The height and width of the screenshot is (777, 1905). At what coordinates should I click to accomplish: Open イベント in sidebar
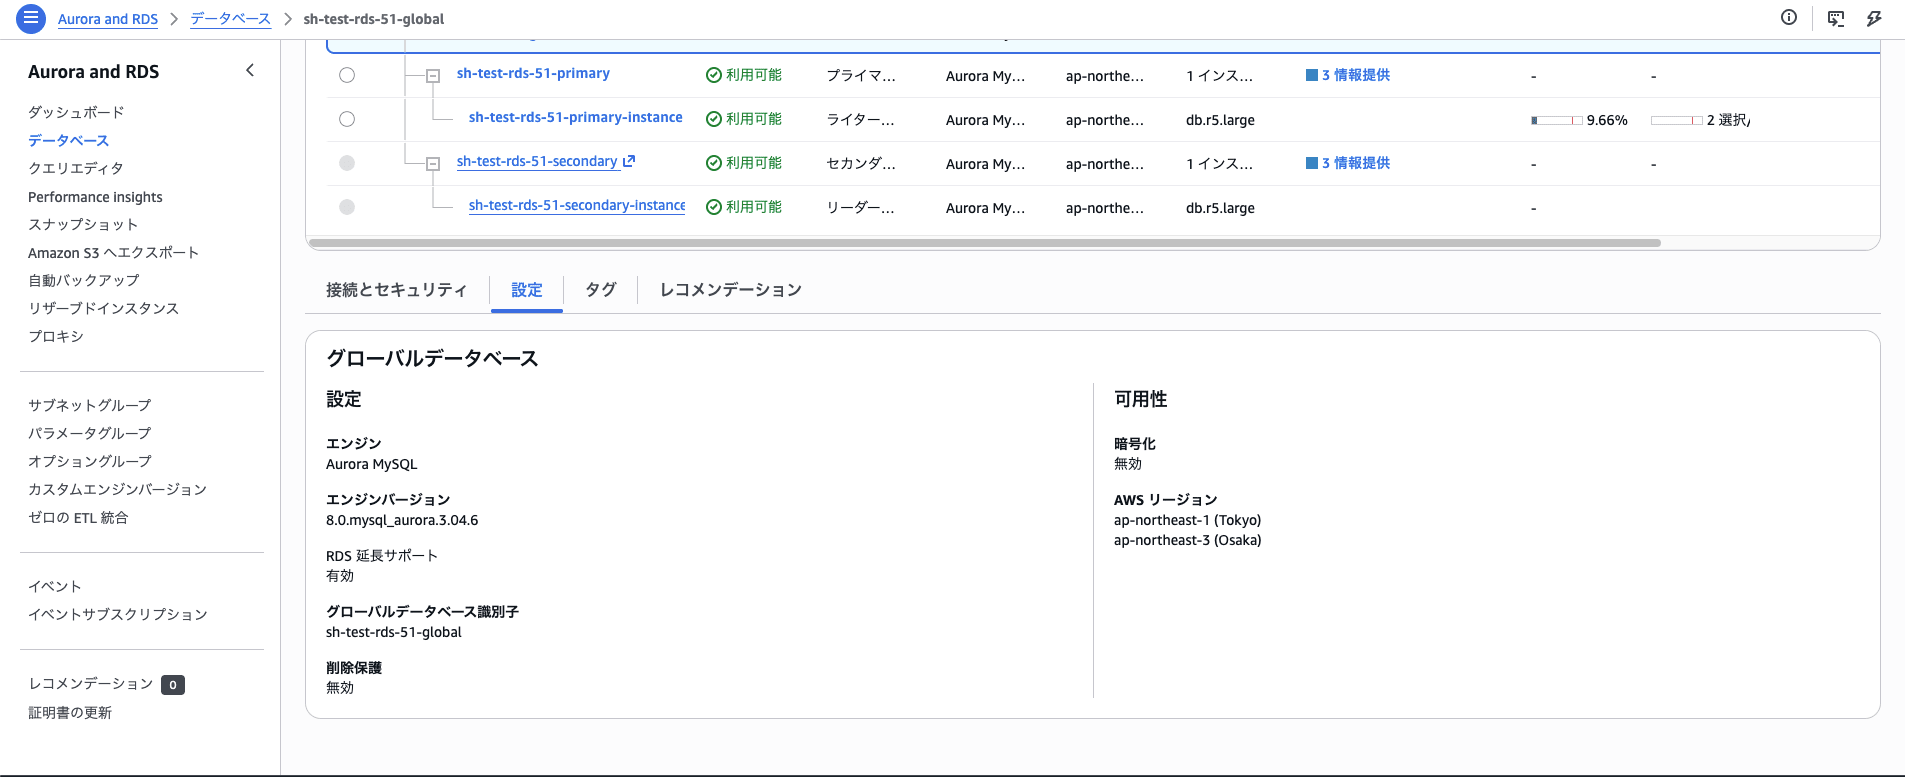pyautogui.click(x=55, y=586)
